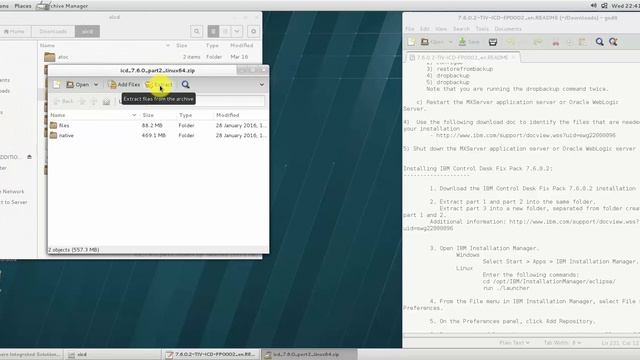Click the Paste icon in gedit toolbar
This screenshot has width=640, height=360.
[582, 42]
